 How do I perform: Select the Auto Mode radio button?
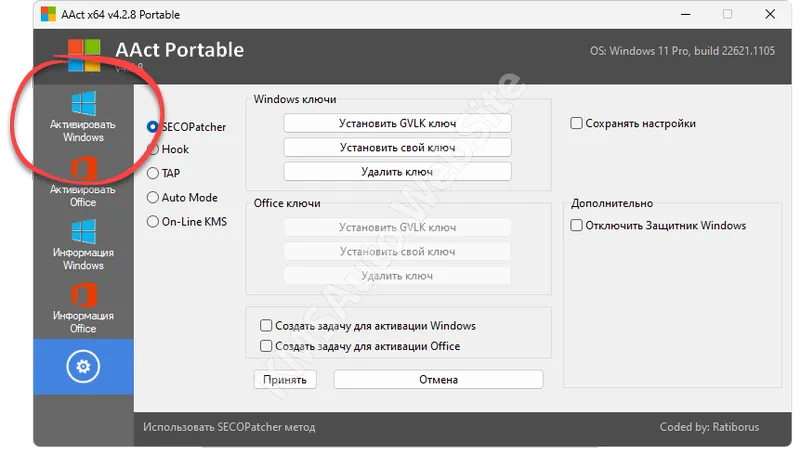[x=153, y=198]
